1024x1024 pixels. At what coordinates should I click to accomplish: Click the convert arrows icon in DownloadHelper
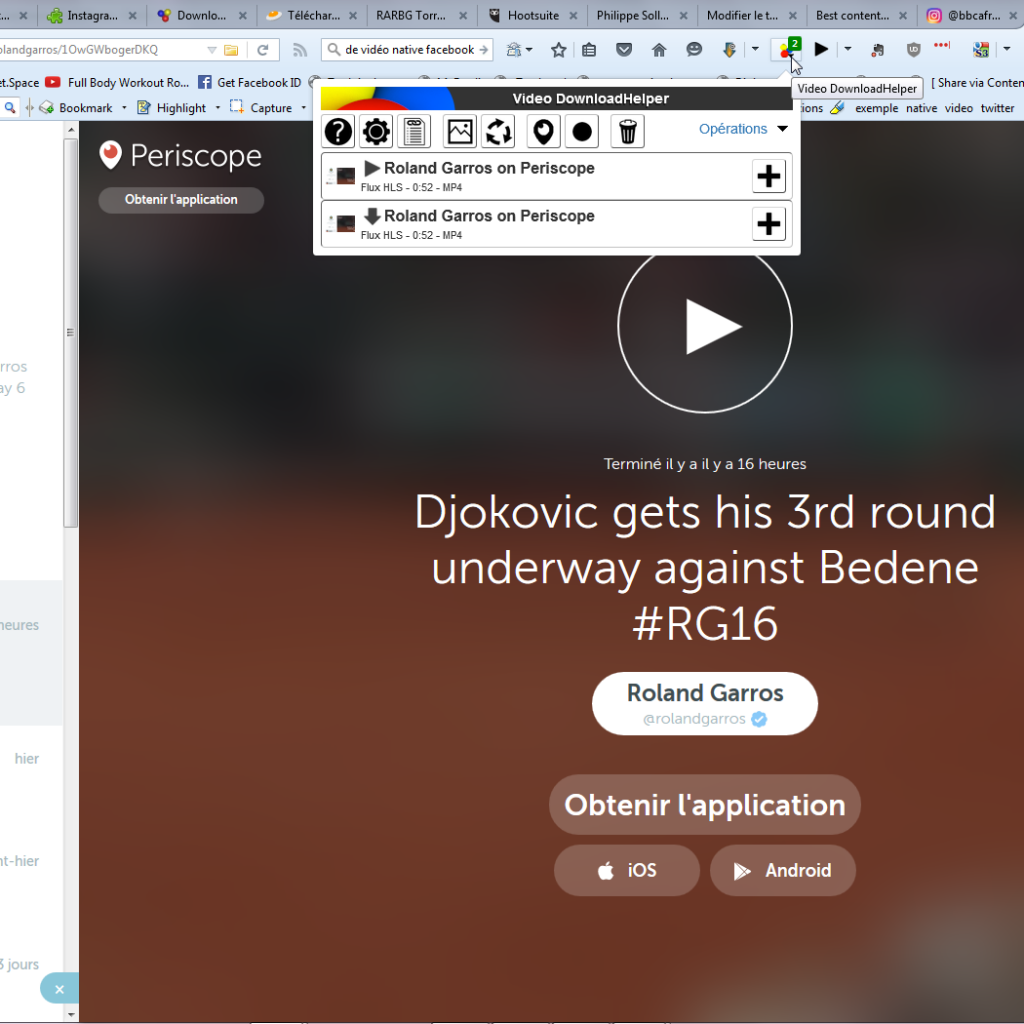click(498, 131)
